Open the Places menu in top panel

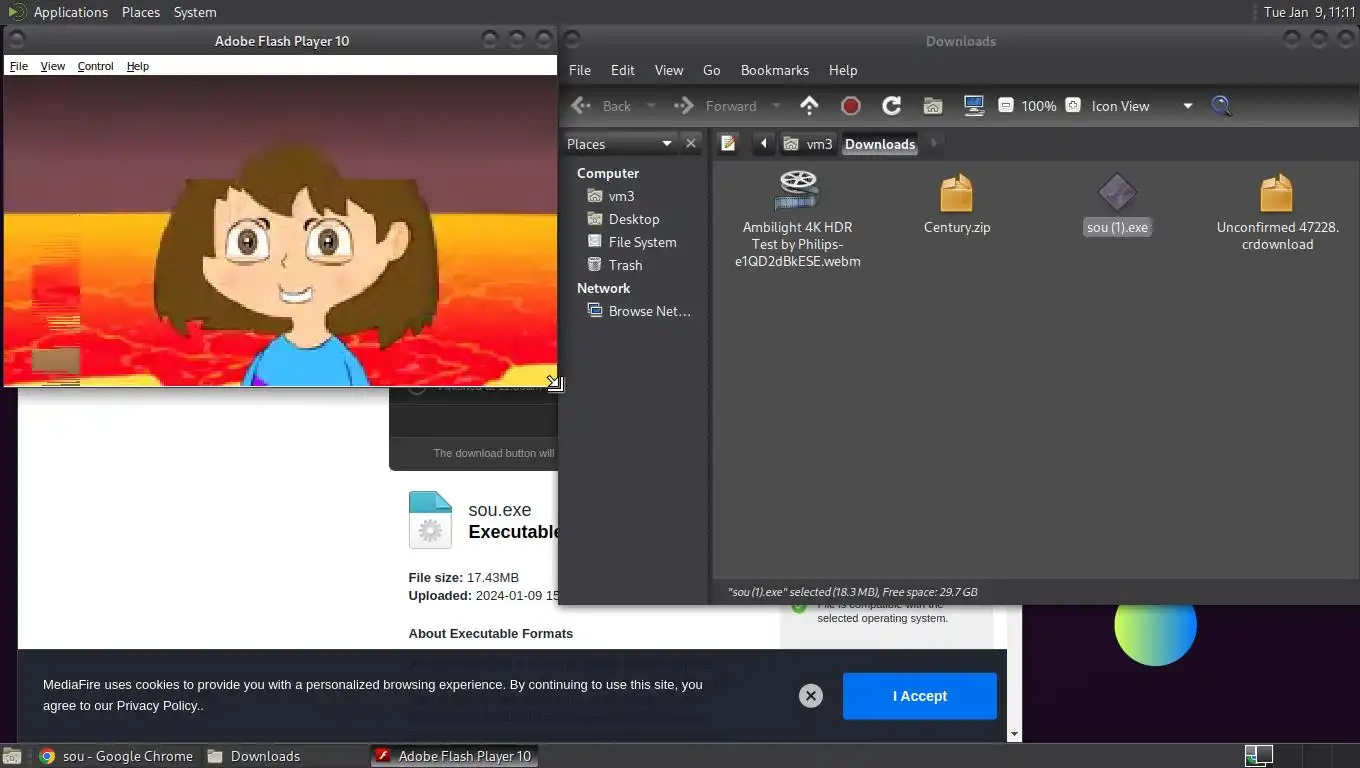click(141, 12)
